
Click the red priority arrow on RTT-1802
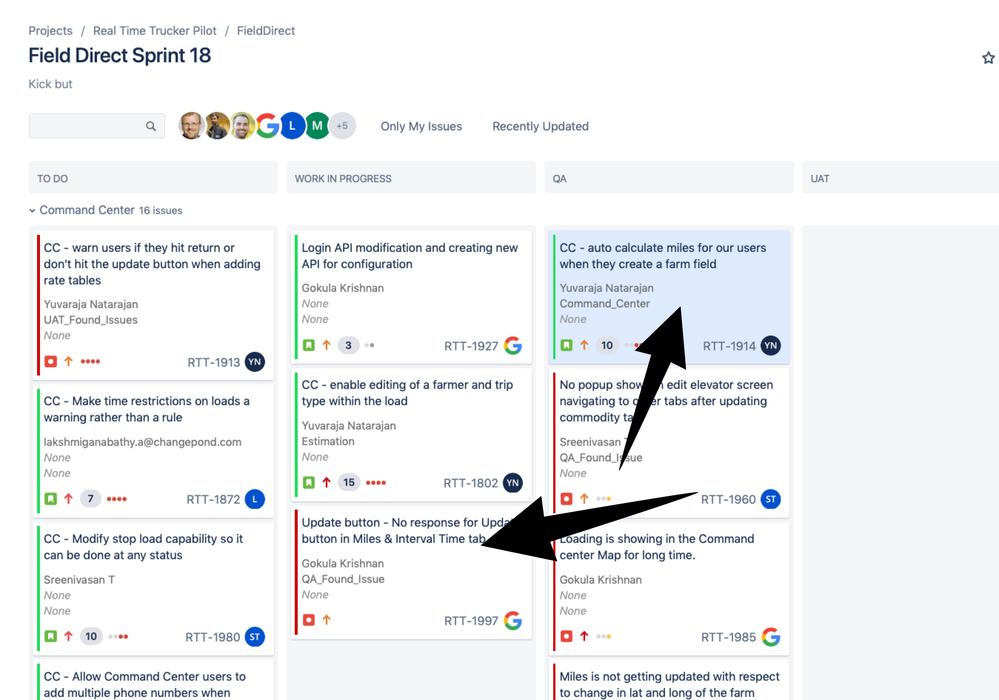click(x=326, y=482)
